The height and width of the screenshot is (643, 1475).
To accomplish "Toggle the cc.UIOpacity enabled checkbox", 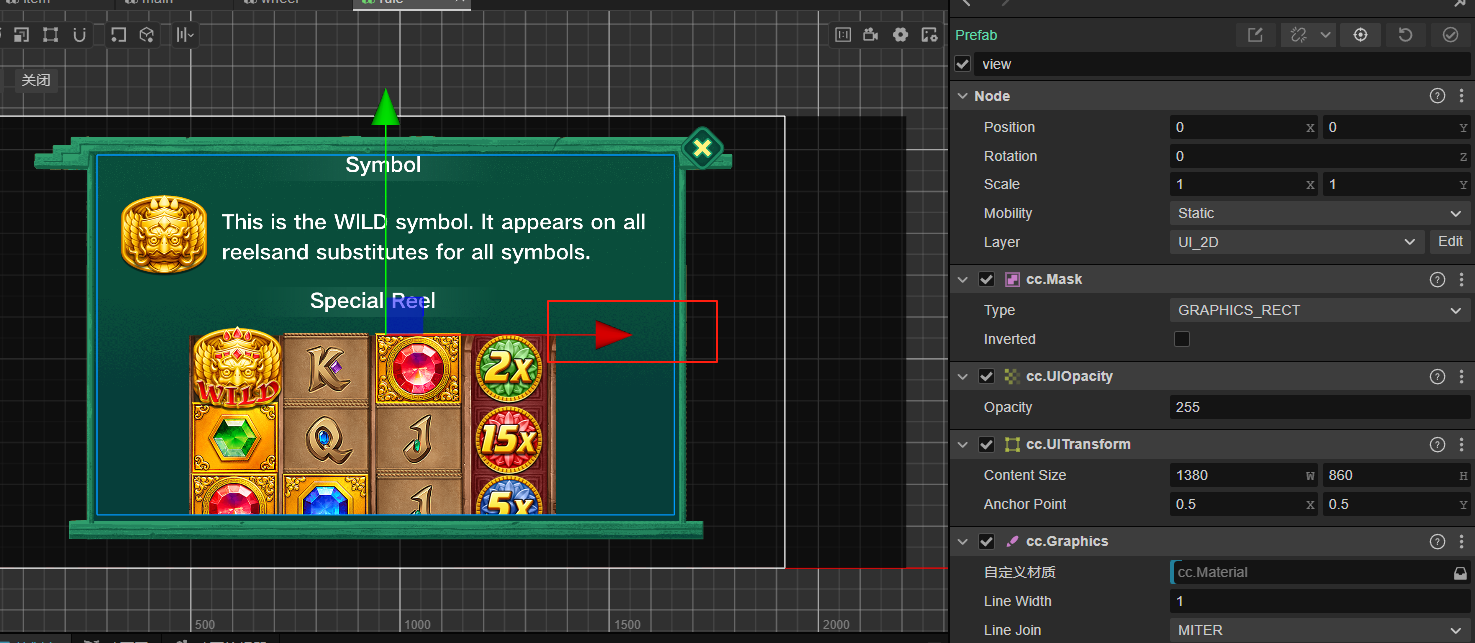I will 986,377.
